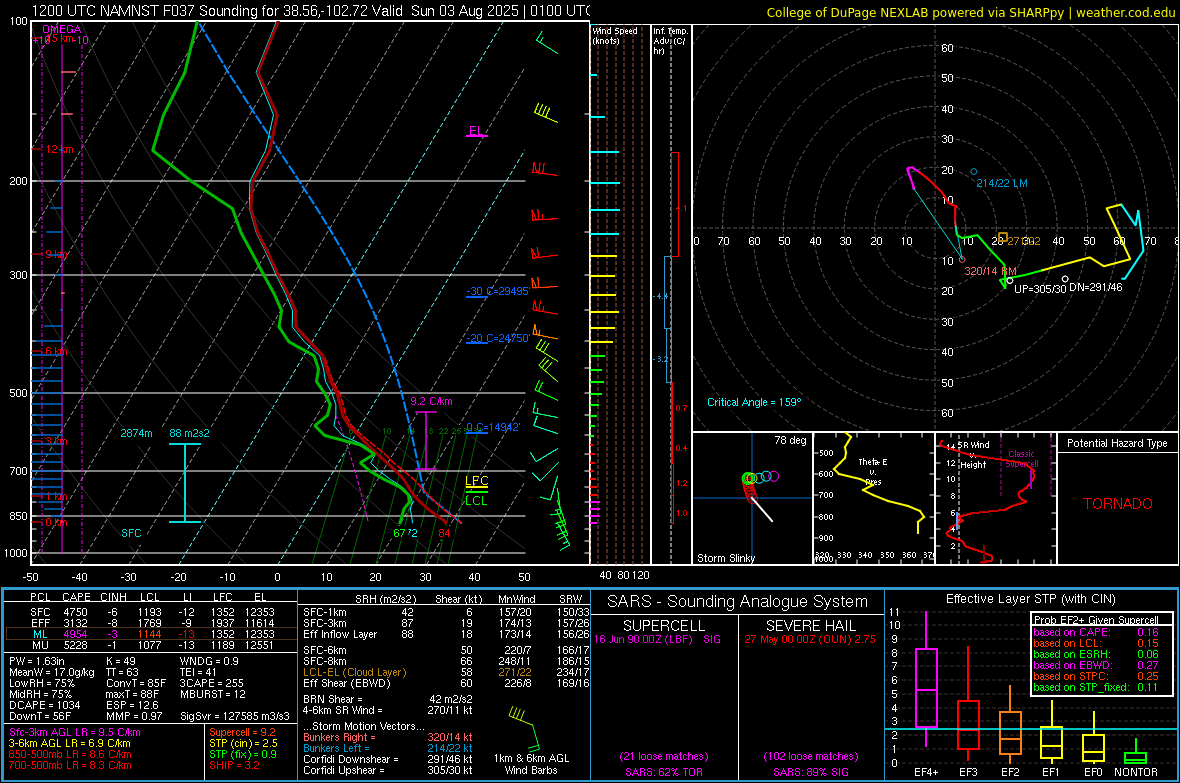The height and width of the screenshot is (783, 1180).
Task: Click the OMEGA label on skew-T
Action: pos(62,29)
